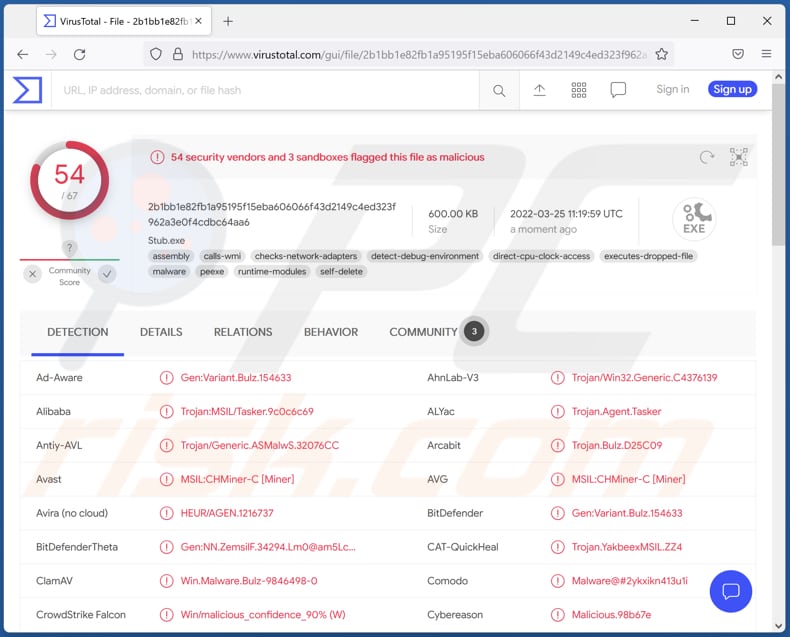Click the shield tracking protection icon
The height and width of the screenshot is (637, 790).
(156, 54)
